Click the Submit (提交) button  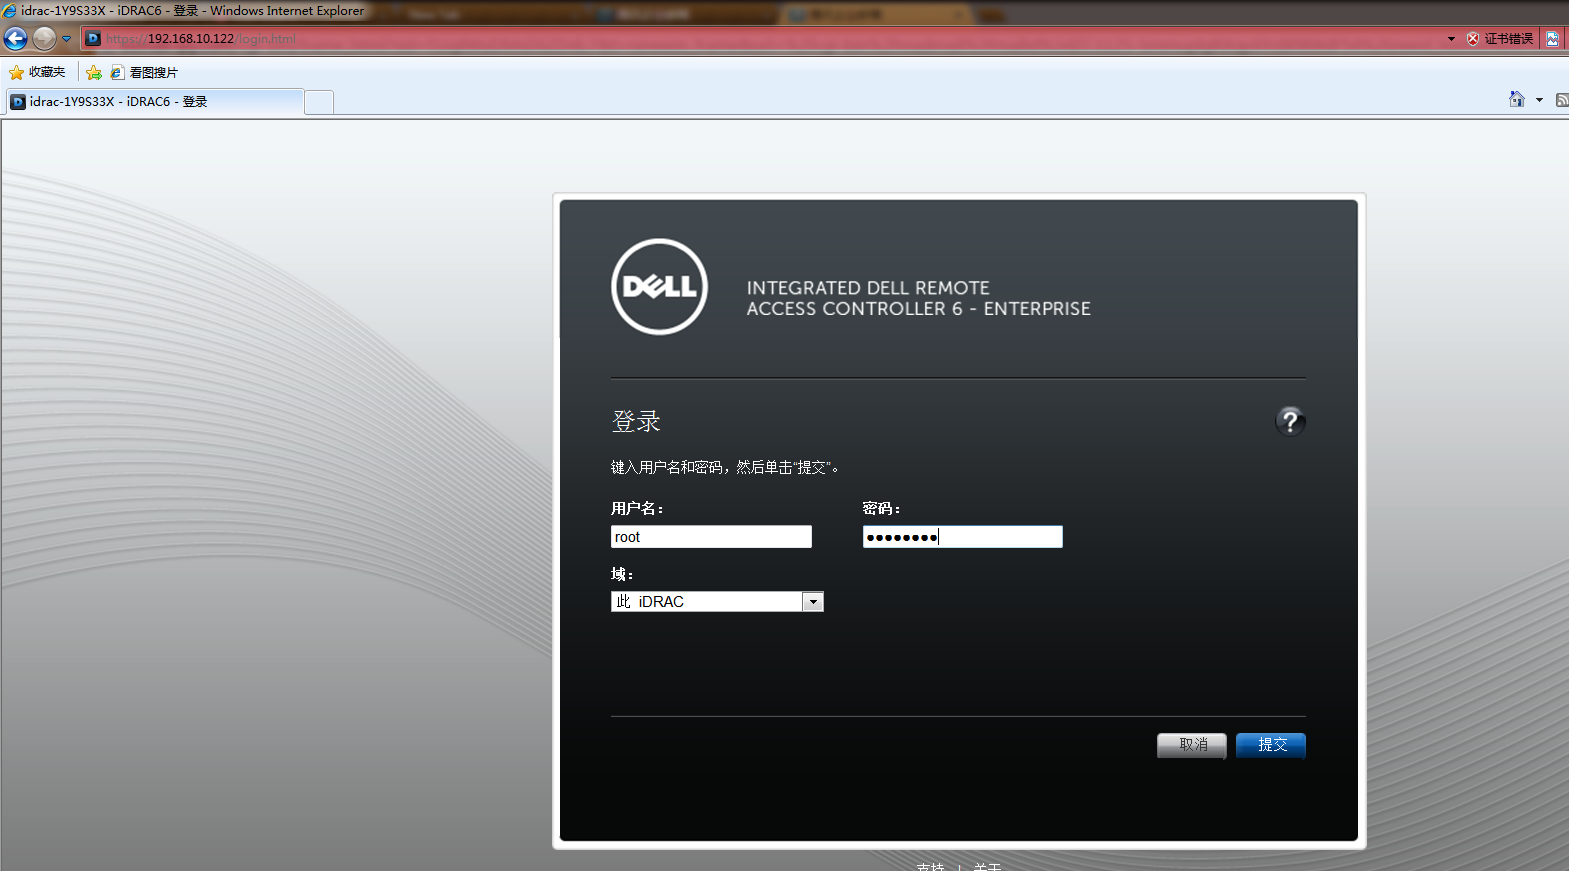(1271, 745)
